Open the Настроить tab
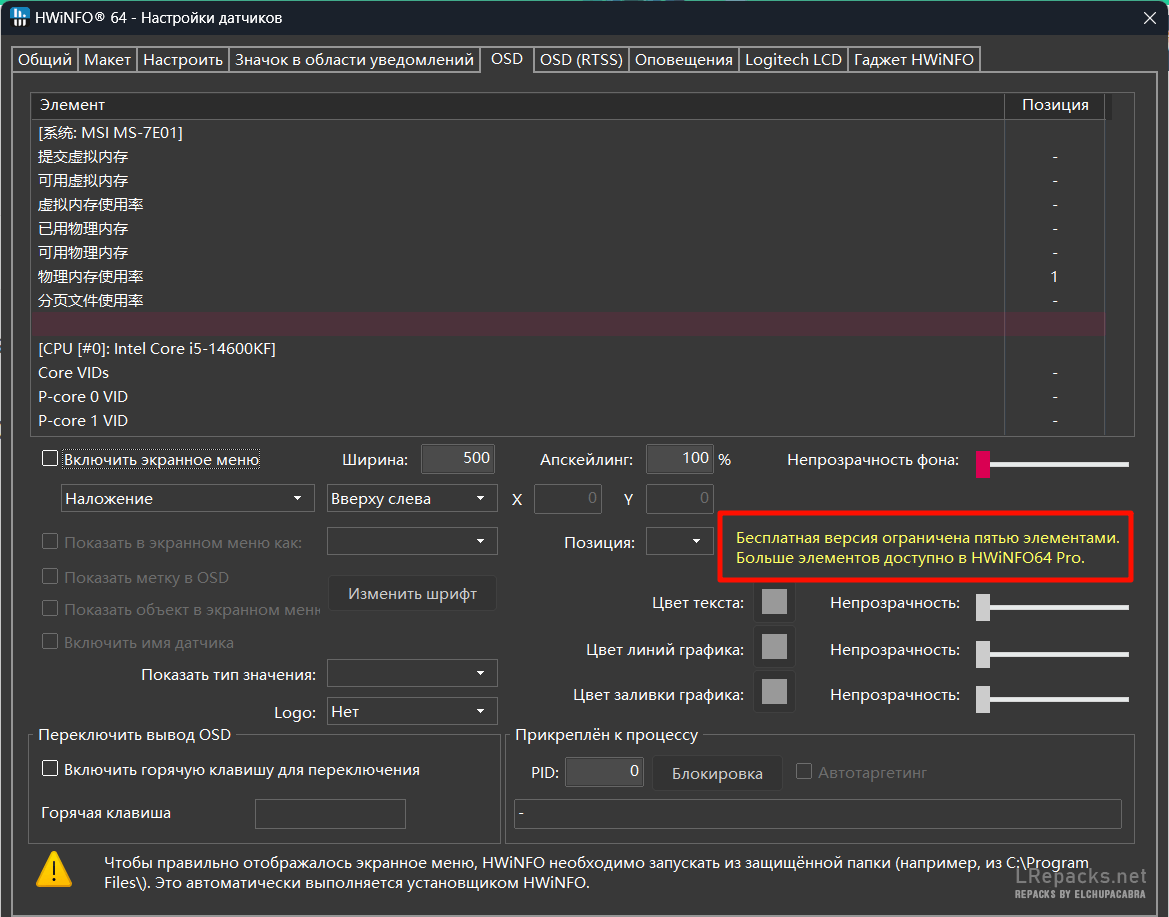 [x=183, y=60]
